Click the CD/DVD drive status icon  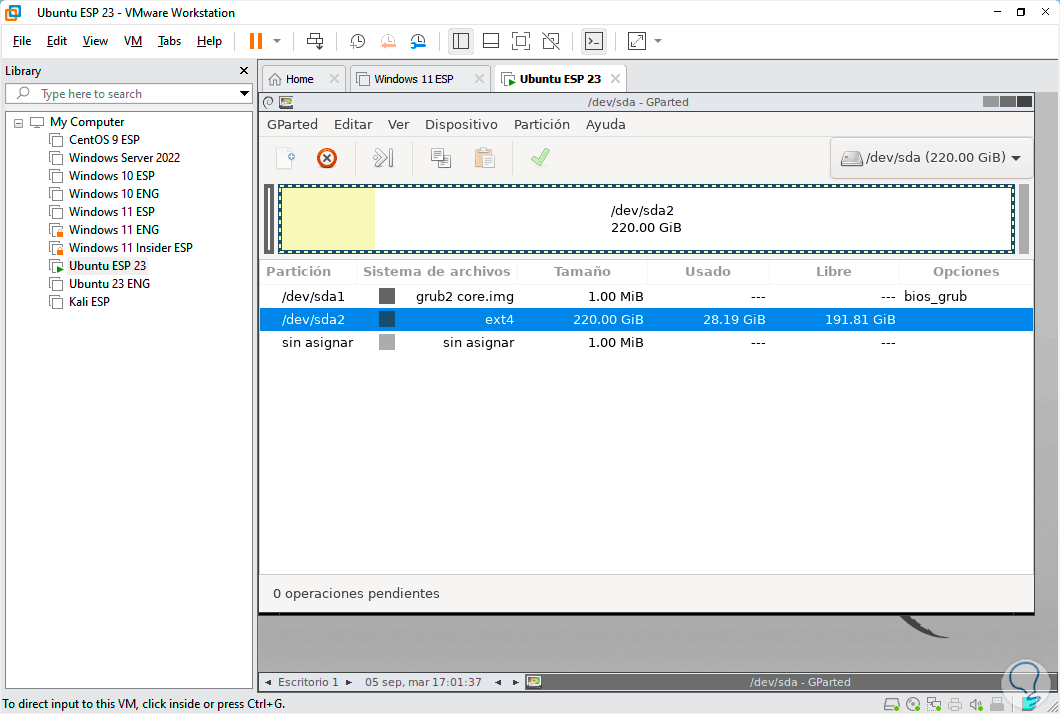pyautogui.click(x=913, y=705)
